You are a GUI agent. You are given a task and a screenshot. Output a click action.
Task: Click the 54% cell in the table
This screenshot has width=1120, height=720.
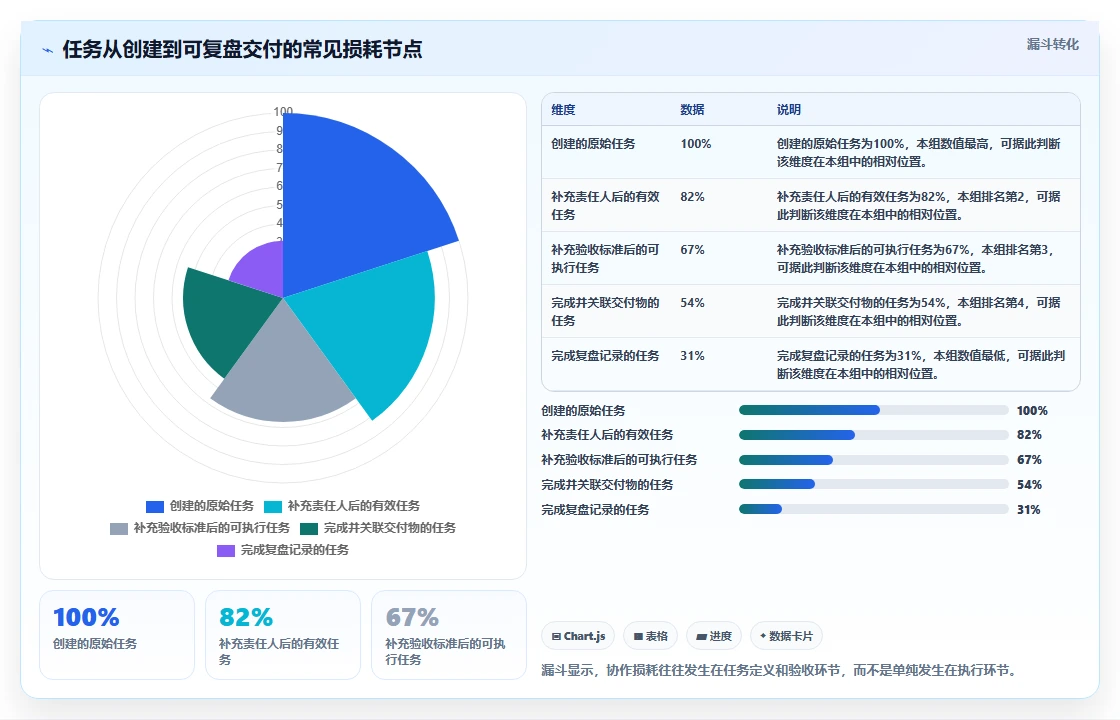coord(692,302)
